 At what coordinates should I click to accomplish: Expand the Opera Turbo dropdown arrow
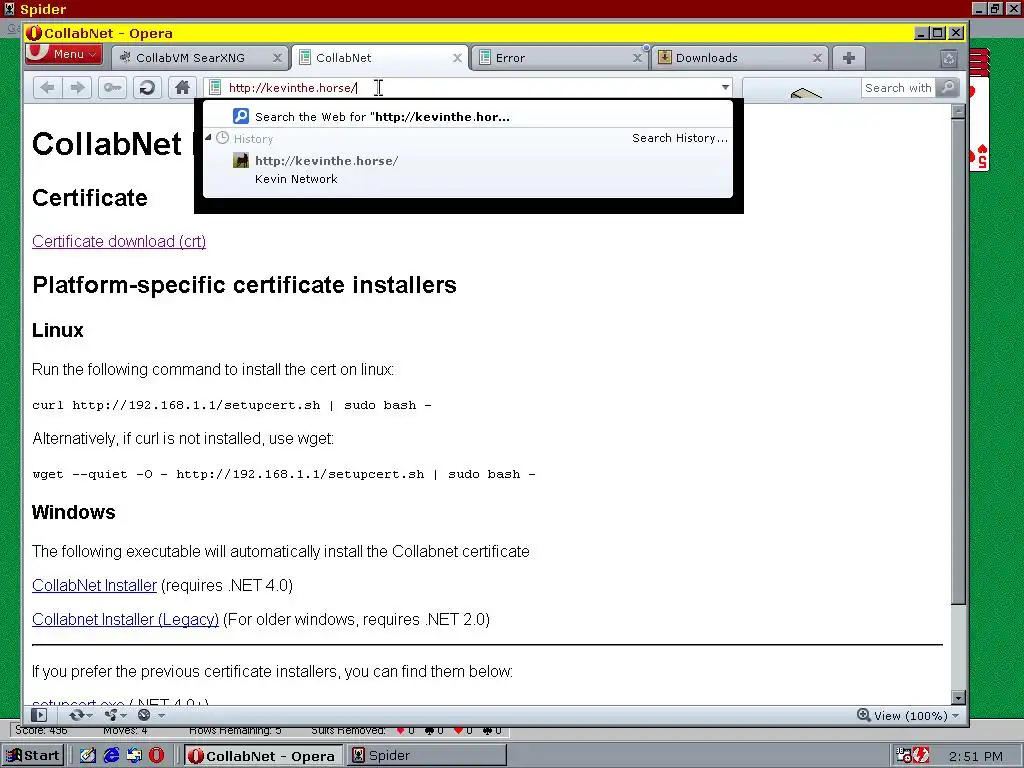(x=161, y=716)
